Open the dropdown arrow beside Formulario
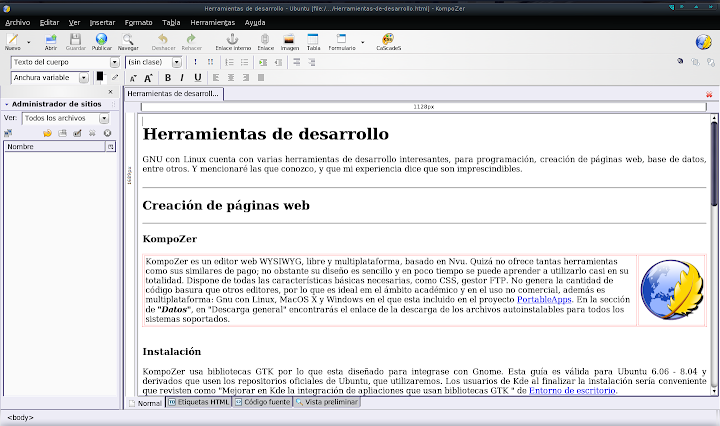 click(363, 42)
